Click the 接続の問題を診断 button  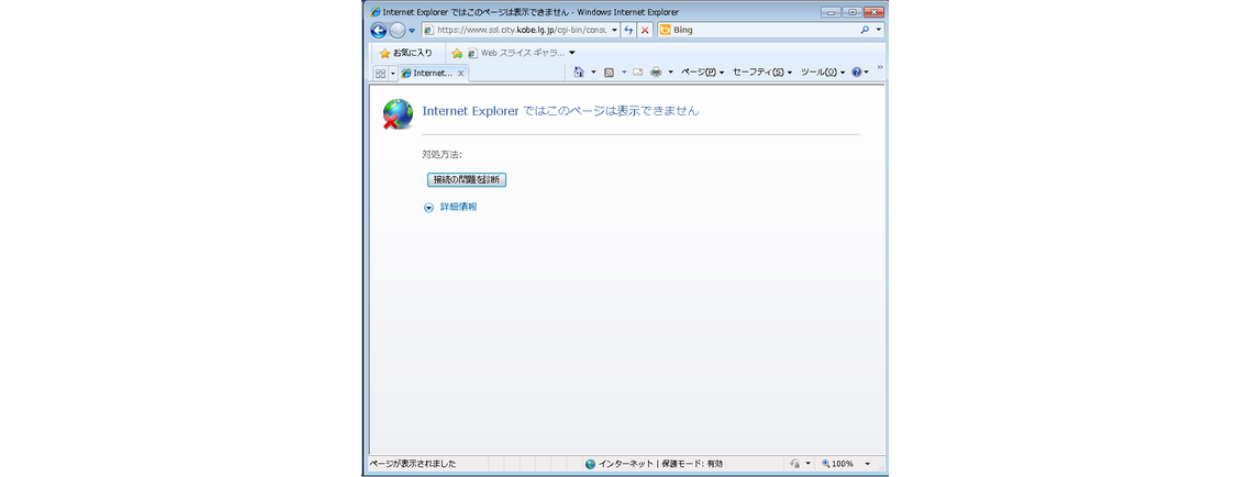pos(467,180)
